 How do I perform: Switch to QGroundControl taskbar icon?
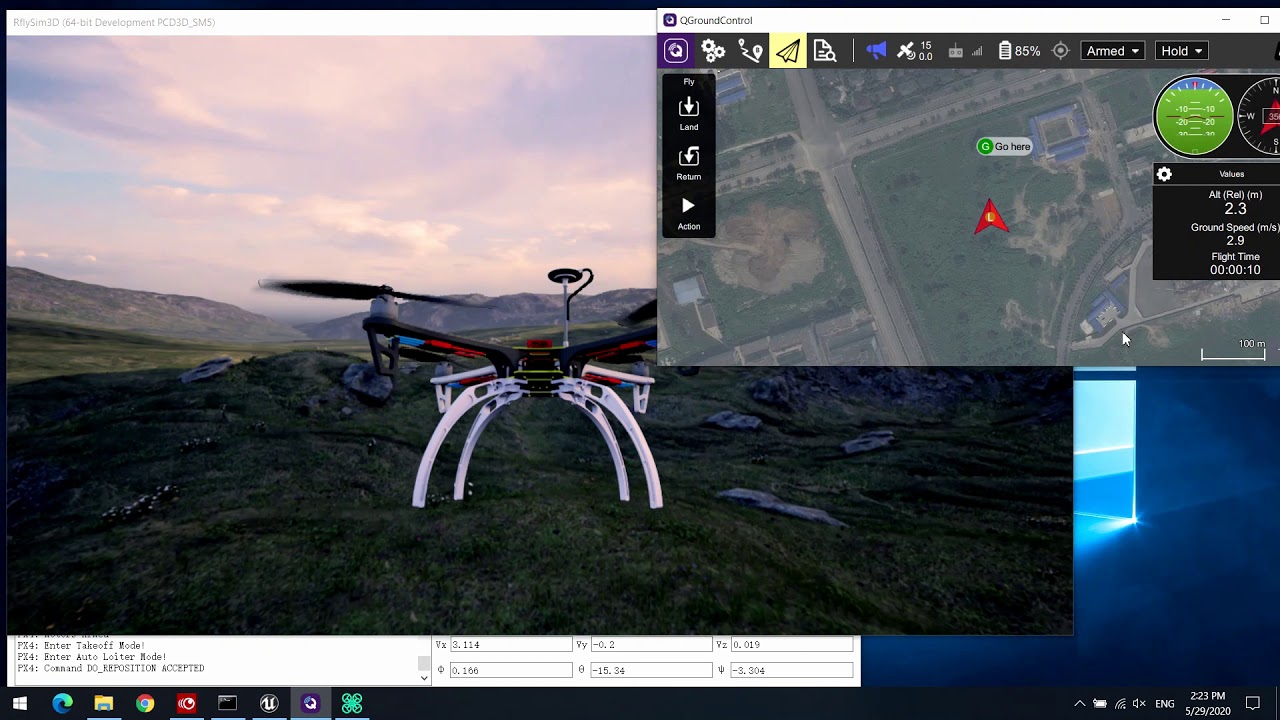pos(310,704)
